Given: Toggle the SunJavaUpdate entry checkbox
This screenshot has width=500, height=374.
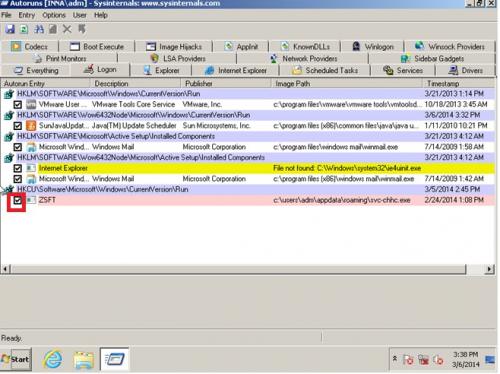Looking at the screenshot, I should coord(17,126).
